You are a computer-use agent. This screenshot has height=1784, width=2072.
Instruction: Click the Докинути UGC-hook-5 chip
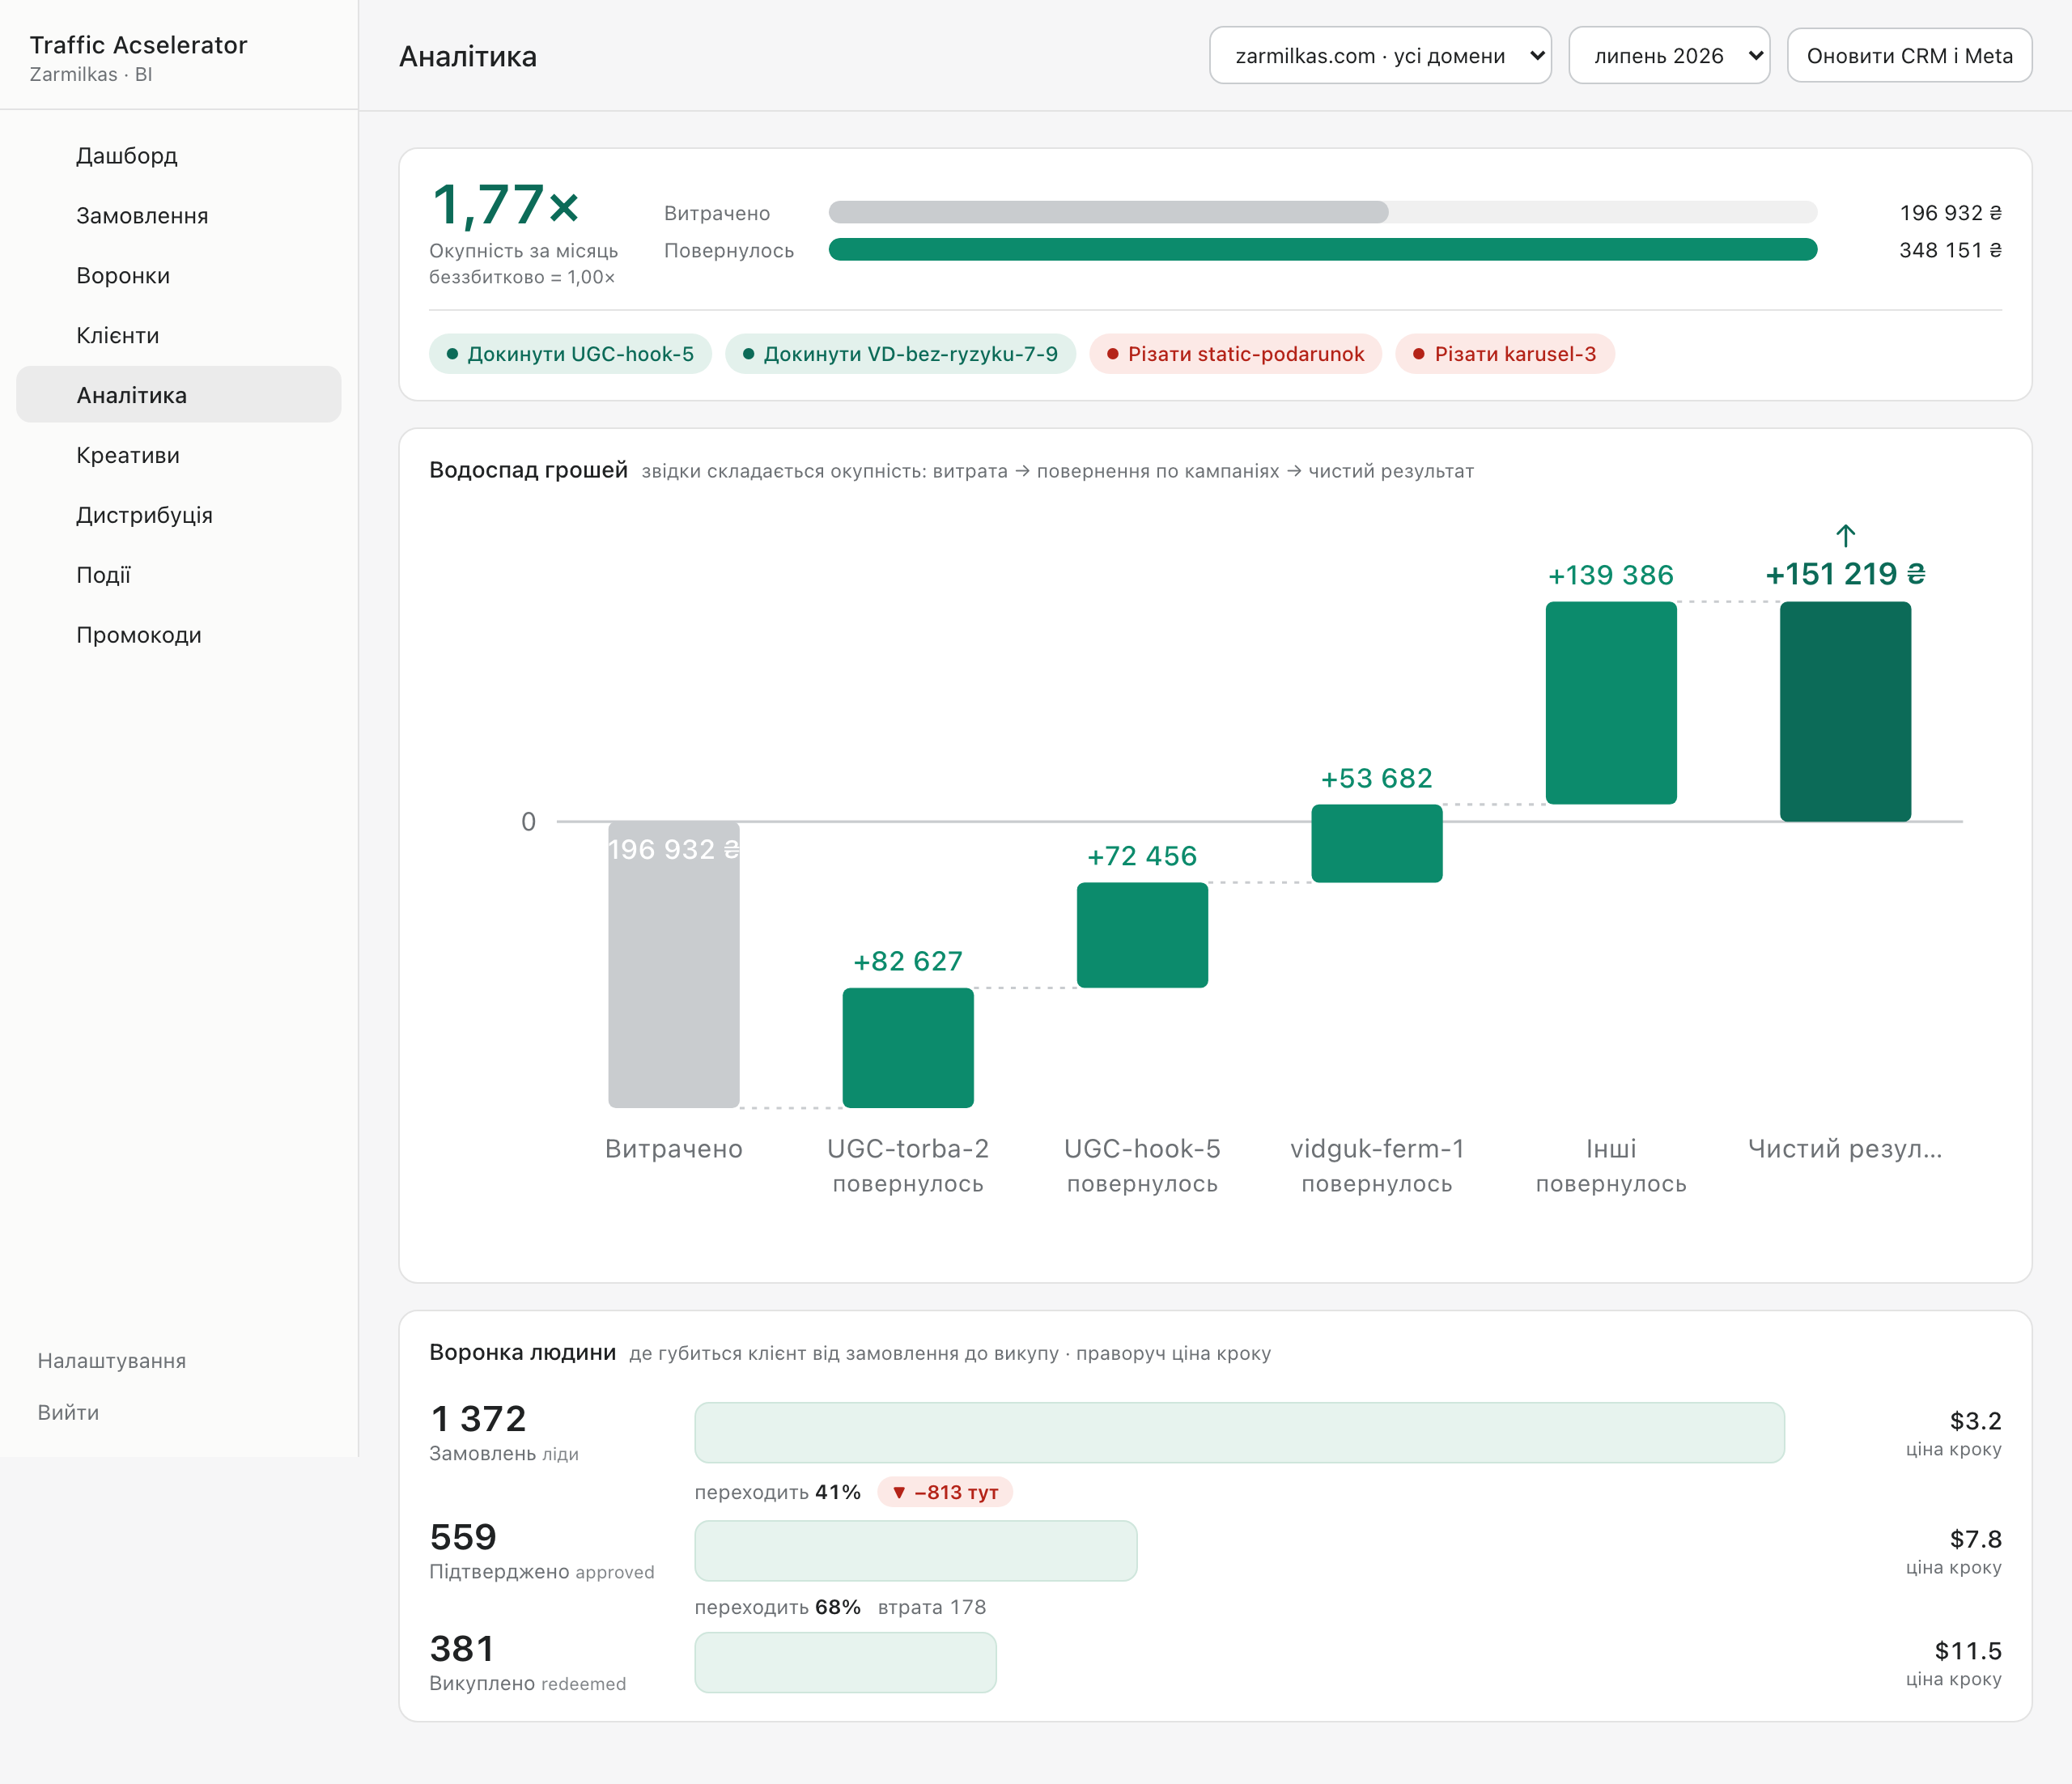pyautogui.click(x=570, y=354)
